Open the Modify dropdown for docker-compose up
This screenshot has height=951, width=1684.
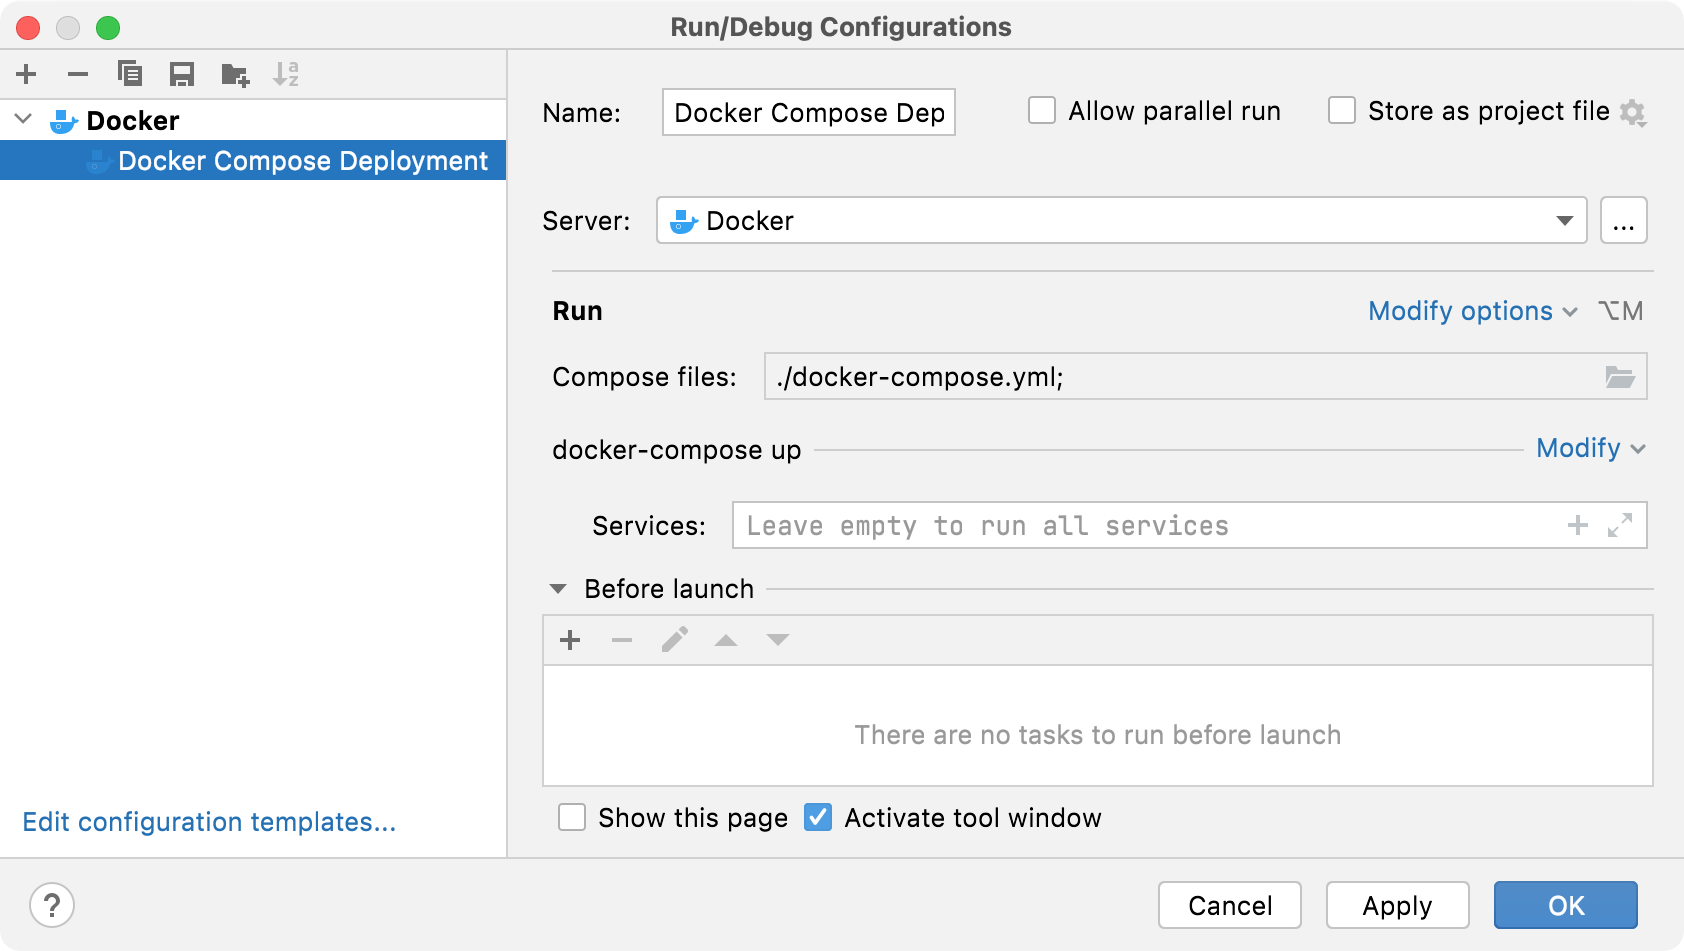(x=1591, y=448)
